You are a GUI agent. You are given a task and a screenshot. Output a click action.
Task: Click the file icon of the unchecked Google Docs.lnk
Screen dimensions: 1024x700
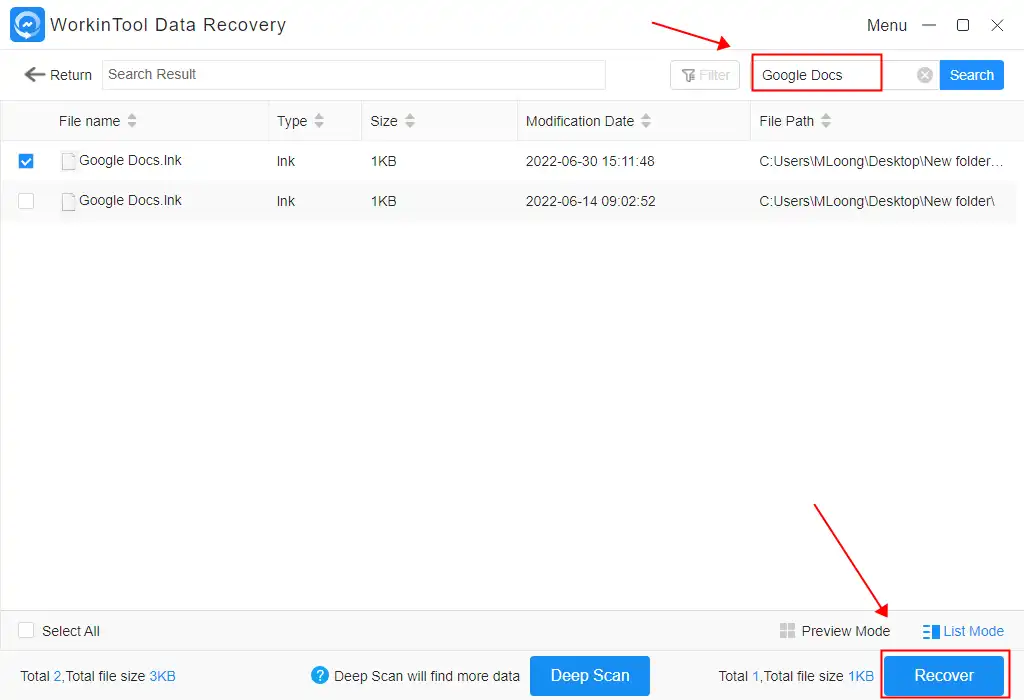point(68,202)
